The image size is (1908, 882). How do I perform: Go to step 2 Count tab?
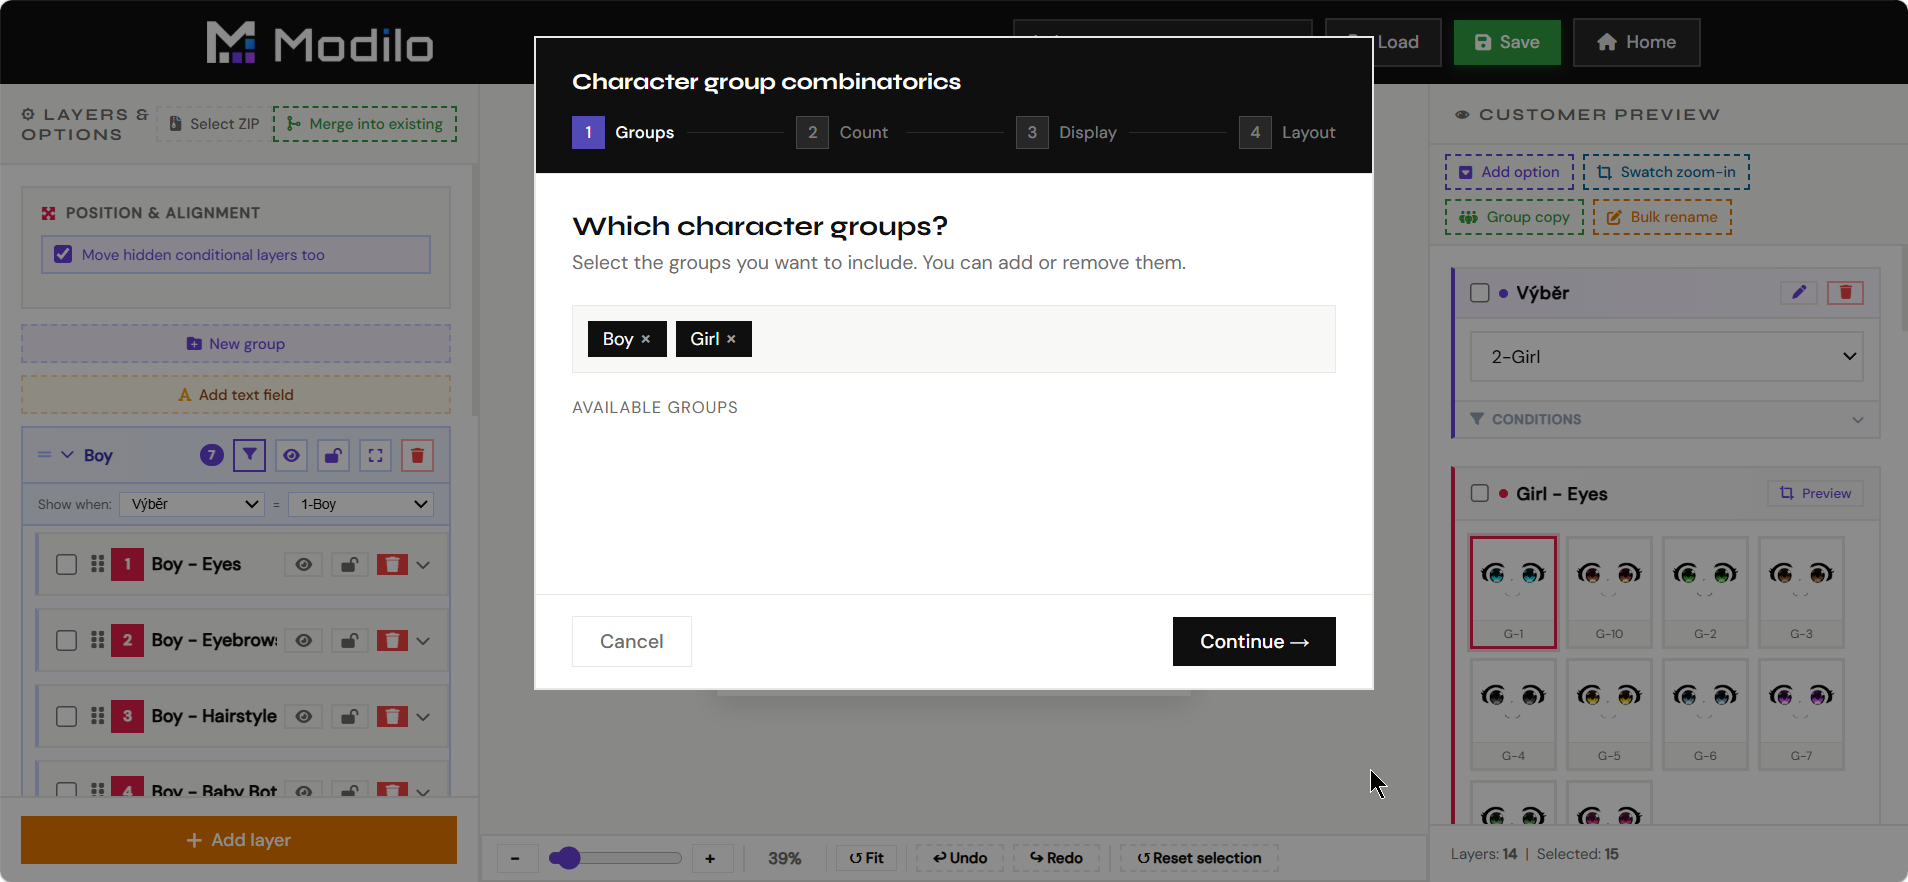click(x=843, y=132)
